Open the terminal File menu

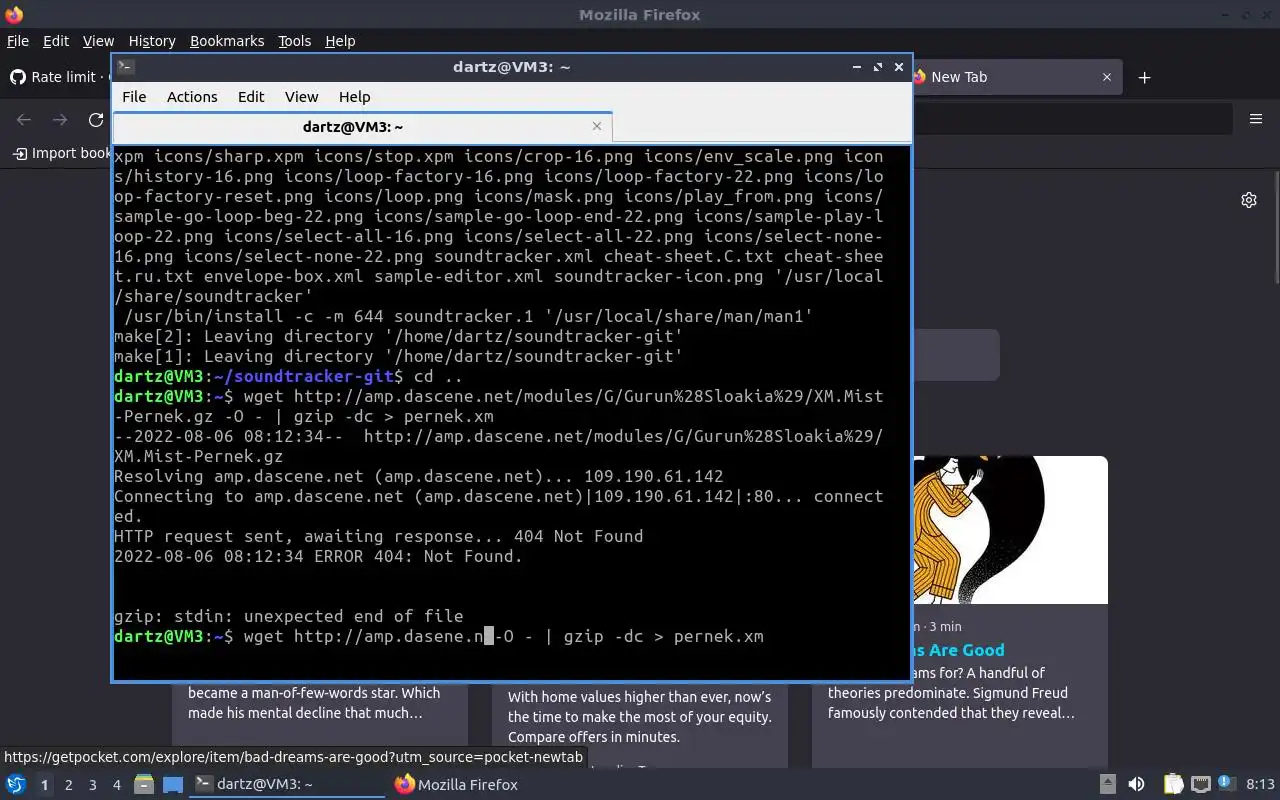click(134, 97)
